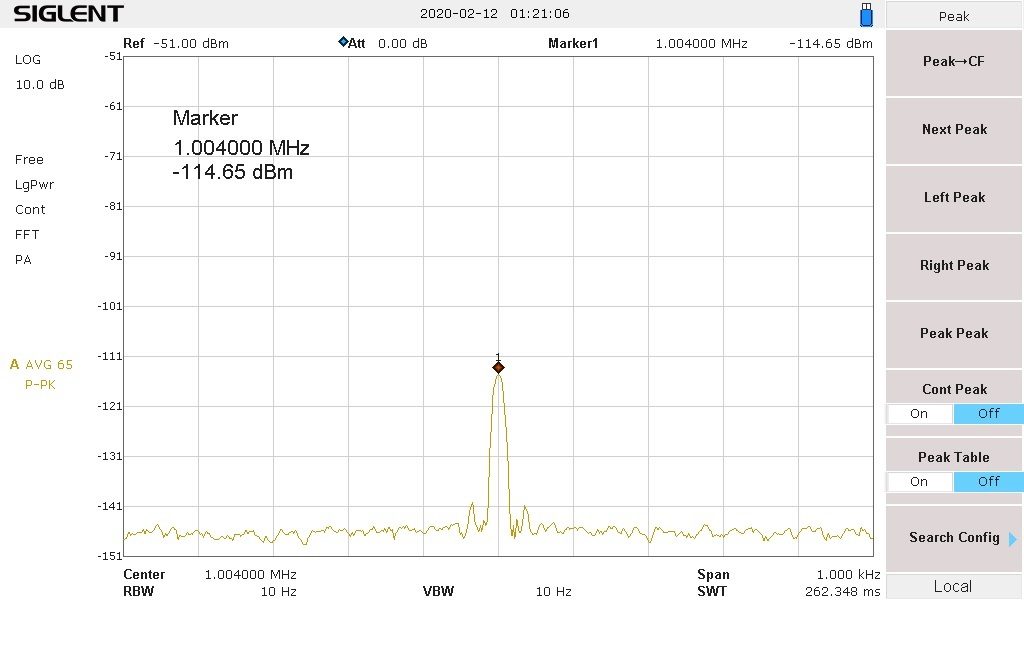Click the SIGLENT logo

point(68,14)
